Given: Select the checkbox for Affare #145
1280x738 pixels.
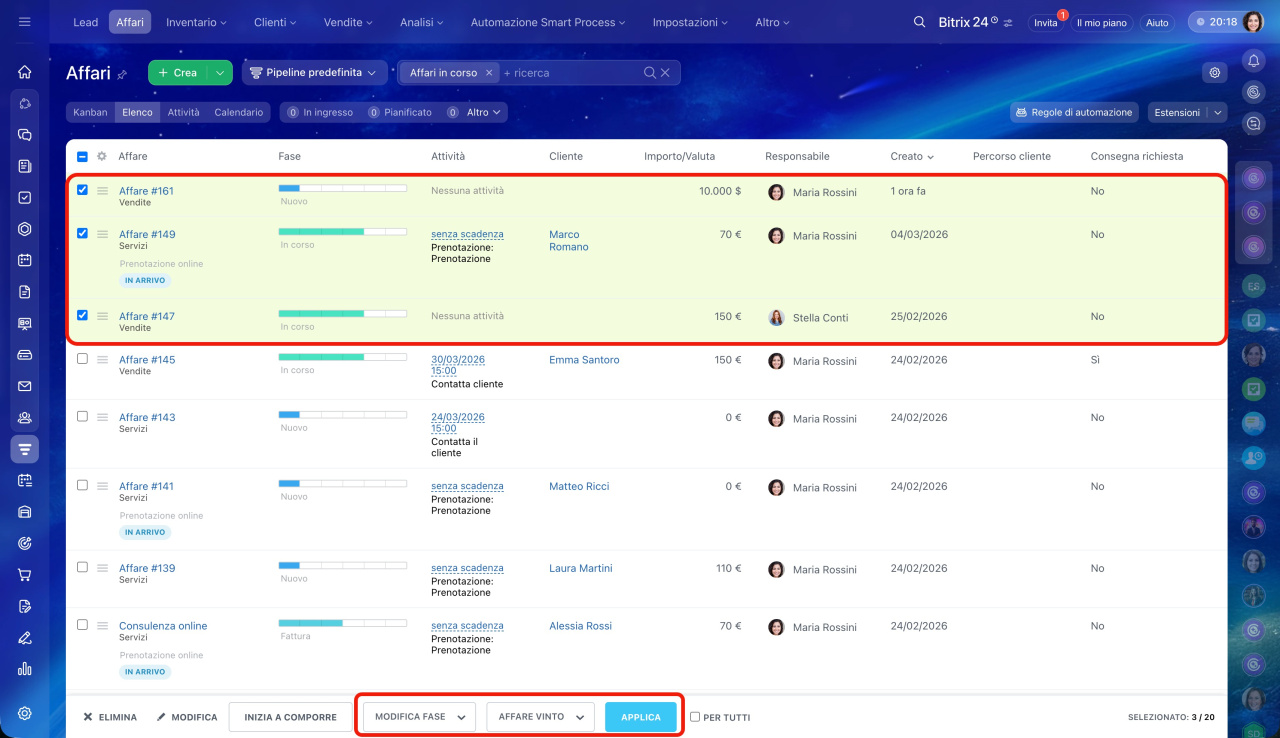Looking at the screenshot, I should click(83, 359).
